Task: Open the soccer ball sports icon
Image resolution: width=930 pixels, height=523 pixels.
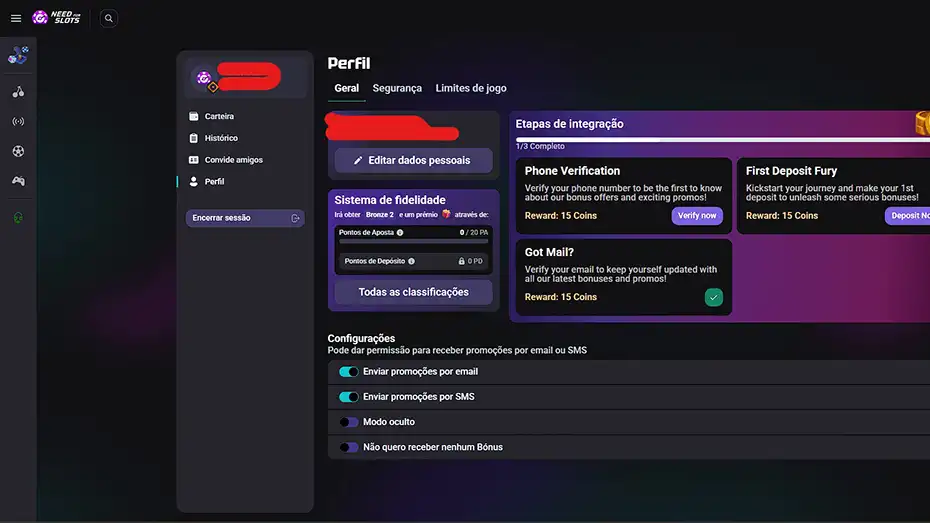Action: [18, 152]
